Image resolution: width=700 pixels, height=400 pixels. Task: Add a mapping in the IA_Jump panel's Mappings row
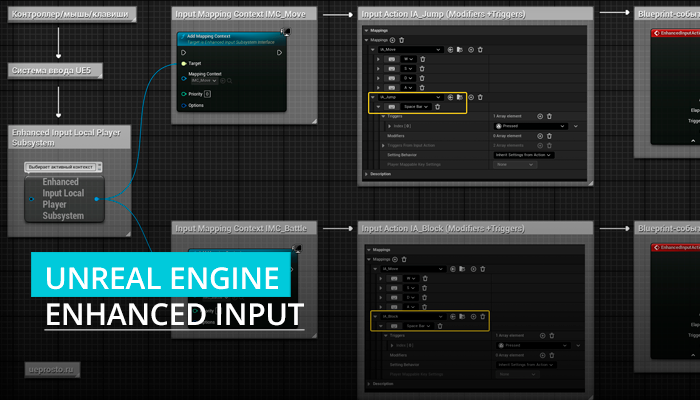pyautogui.click(x=392, y=40)
